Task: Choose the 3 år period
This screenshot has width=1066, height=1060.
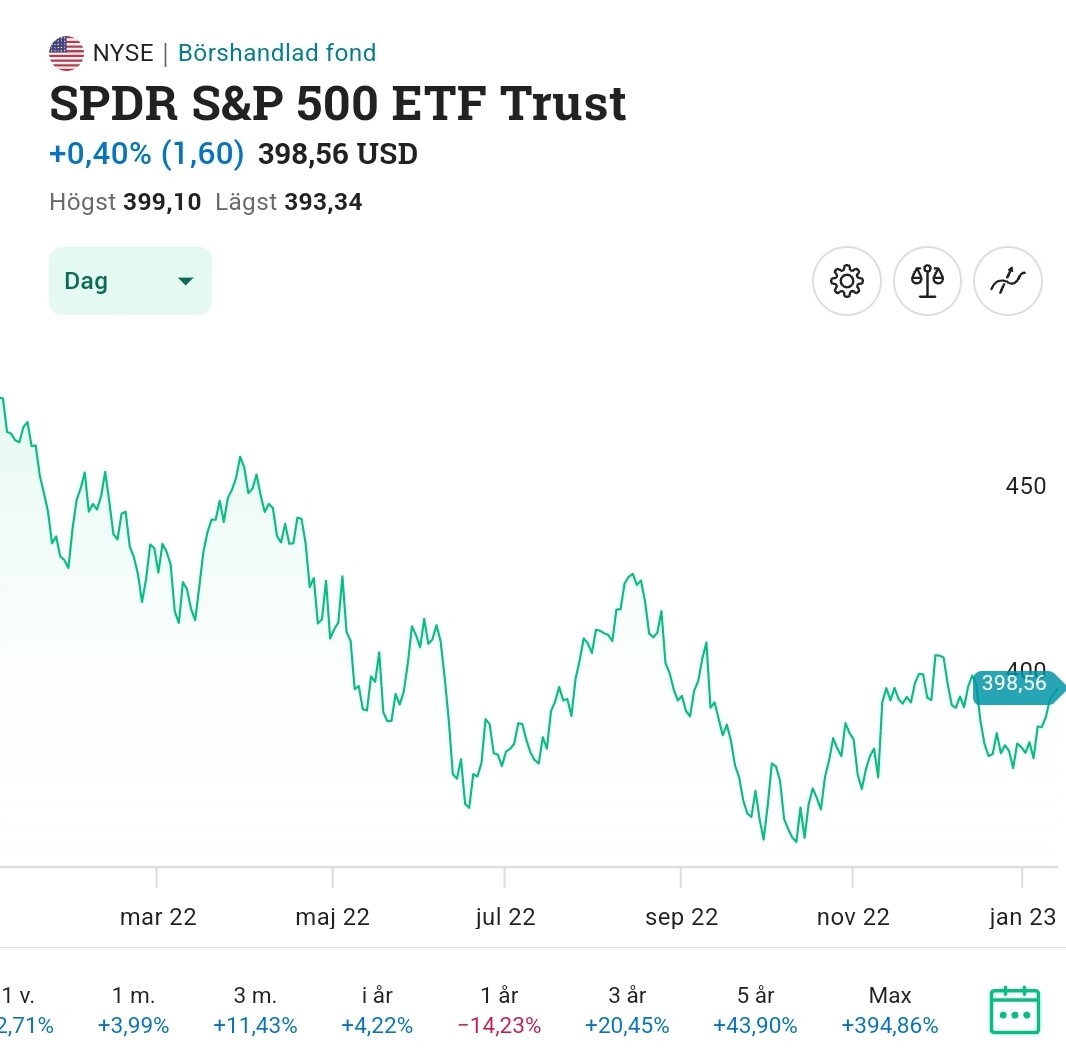Action: coord(627,1010)
